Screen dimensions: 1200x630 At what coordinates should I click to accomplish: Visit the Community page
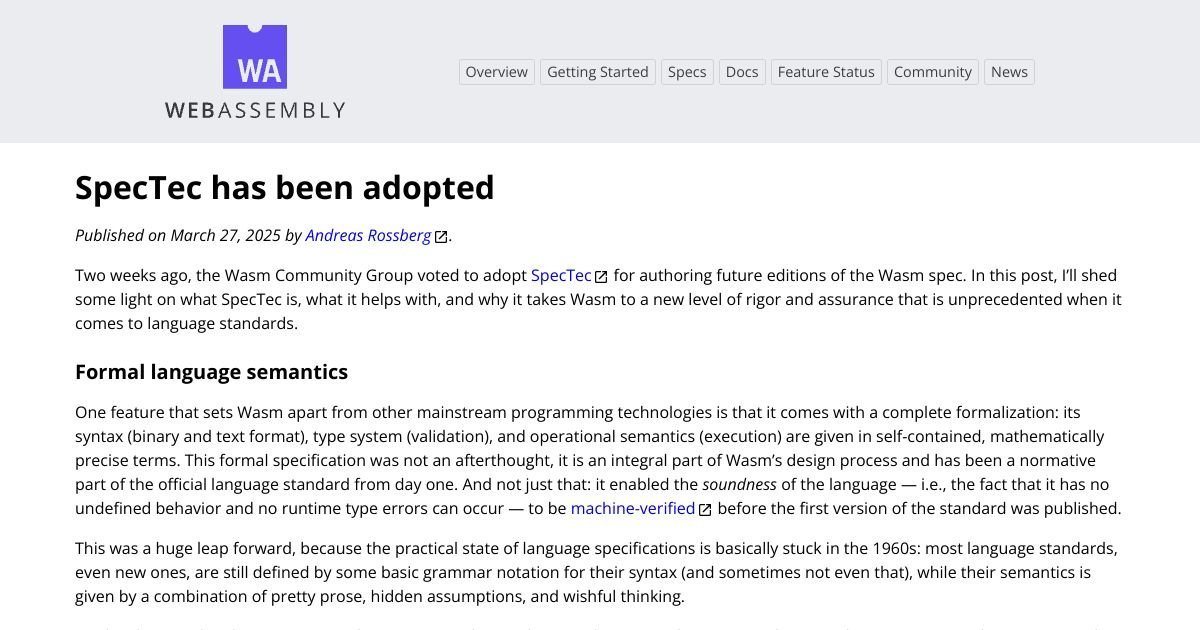pyautogui.click(x=932, y=71)
